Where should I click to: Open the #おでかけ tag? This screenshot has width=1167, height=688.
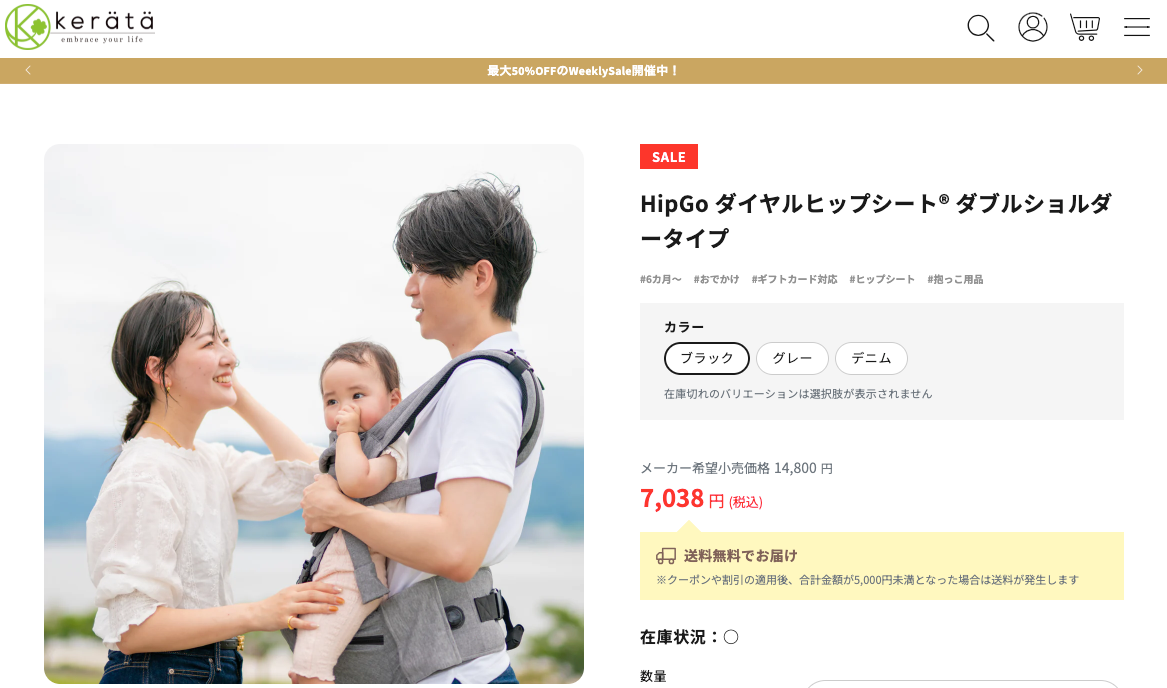[716, 279]
